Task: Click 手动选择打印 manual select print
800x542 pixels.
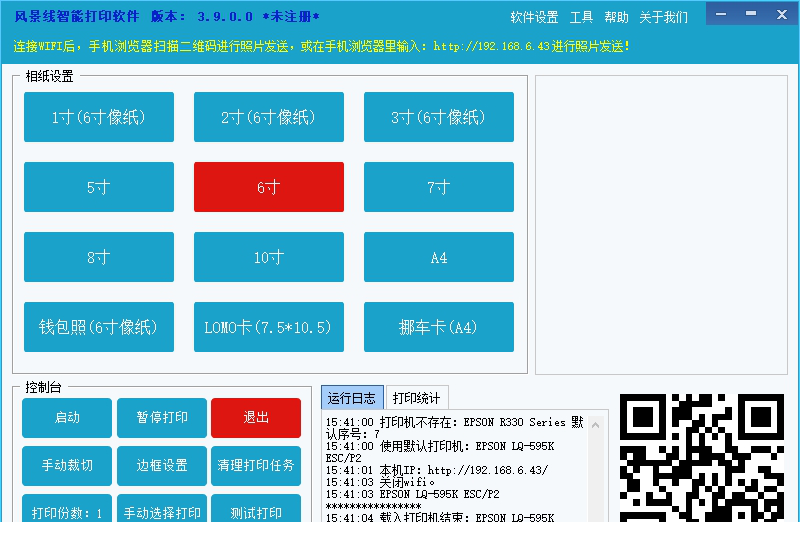Action: 162,508
